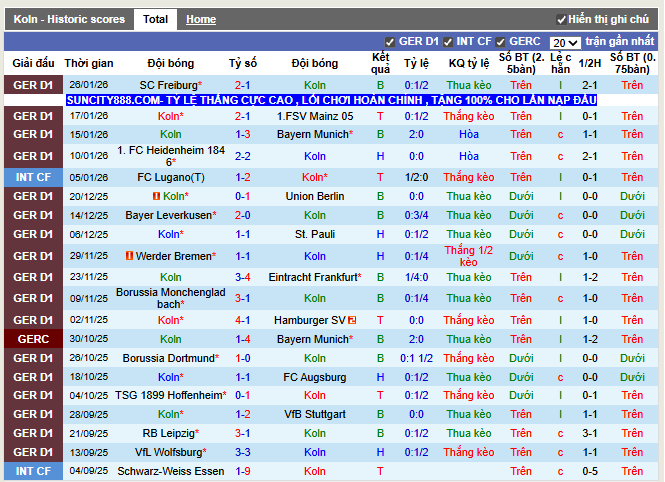Click the 0:3/4 handicap for Leverkusen match

416,215
